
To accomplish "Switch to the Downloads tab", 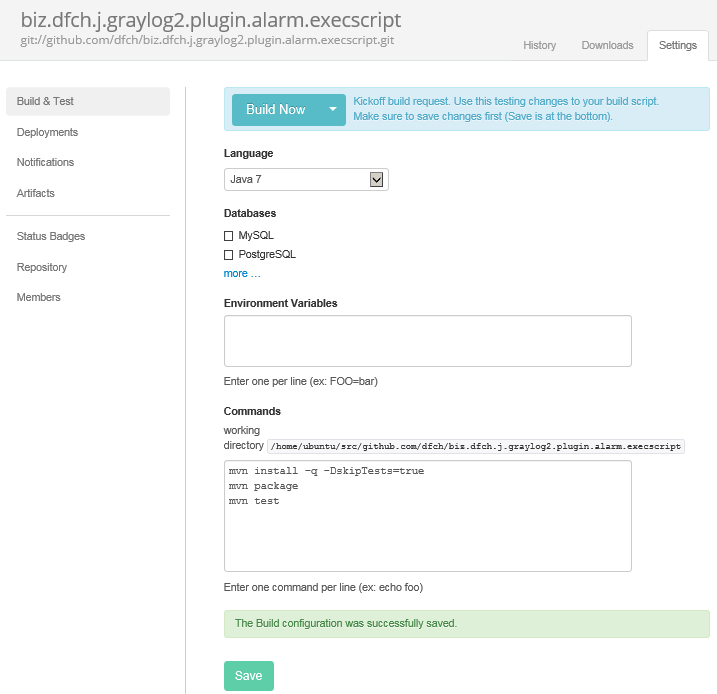I will click(x=607, y=46).
